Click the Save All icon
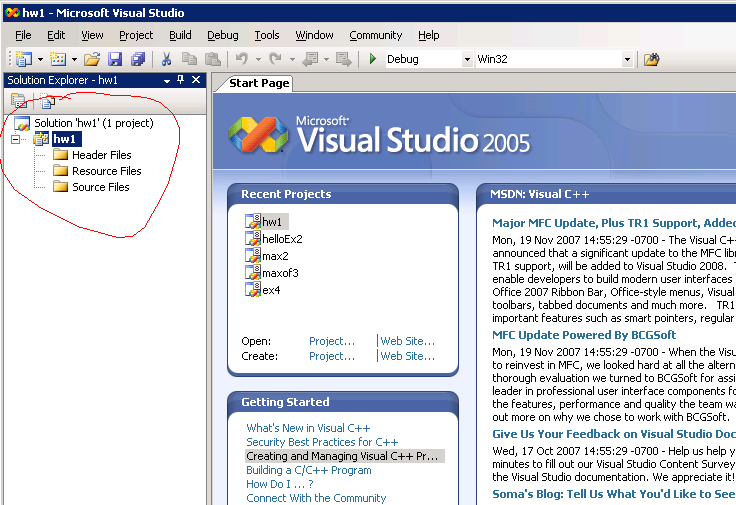Image resolution: width=736 pixels, height=505 pixels. coord(138,59)
